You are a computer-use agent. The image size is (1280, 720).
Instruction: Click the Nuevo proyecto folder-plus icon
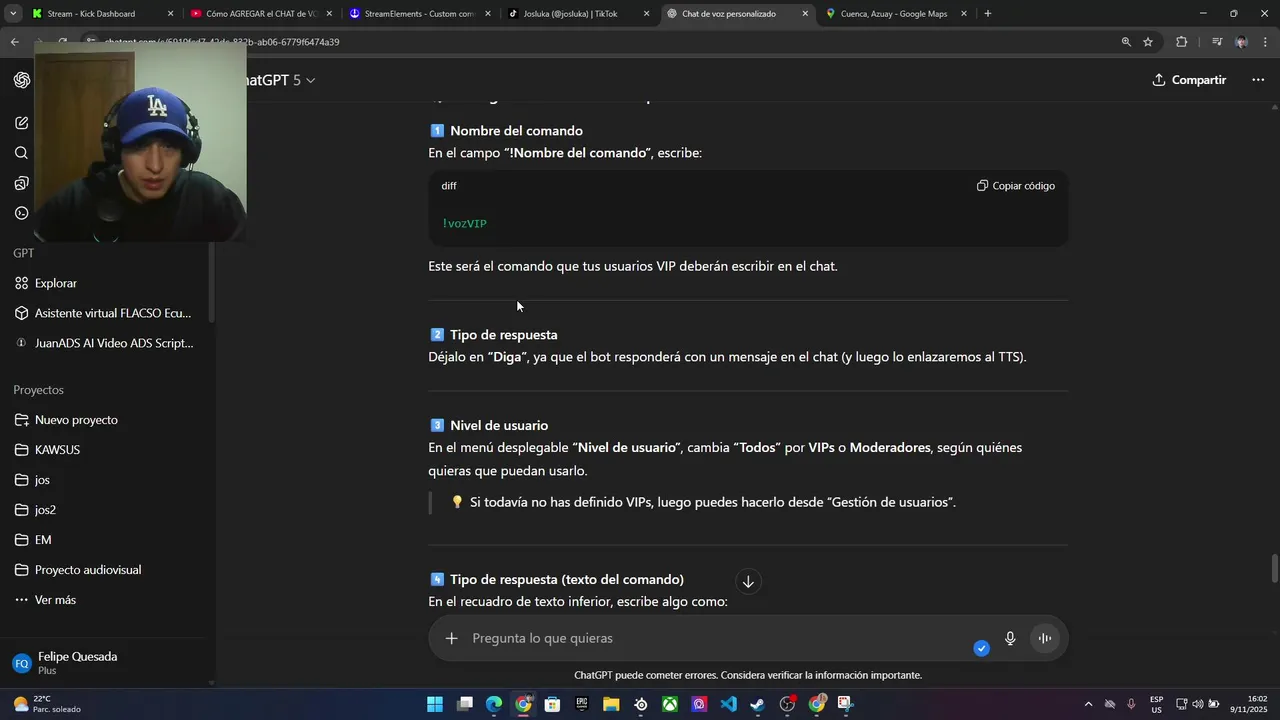point(22,420)
